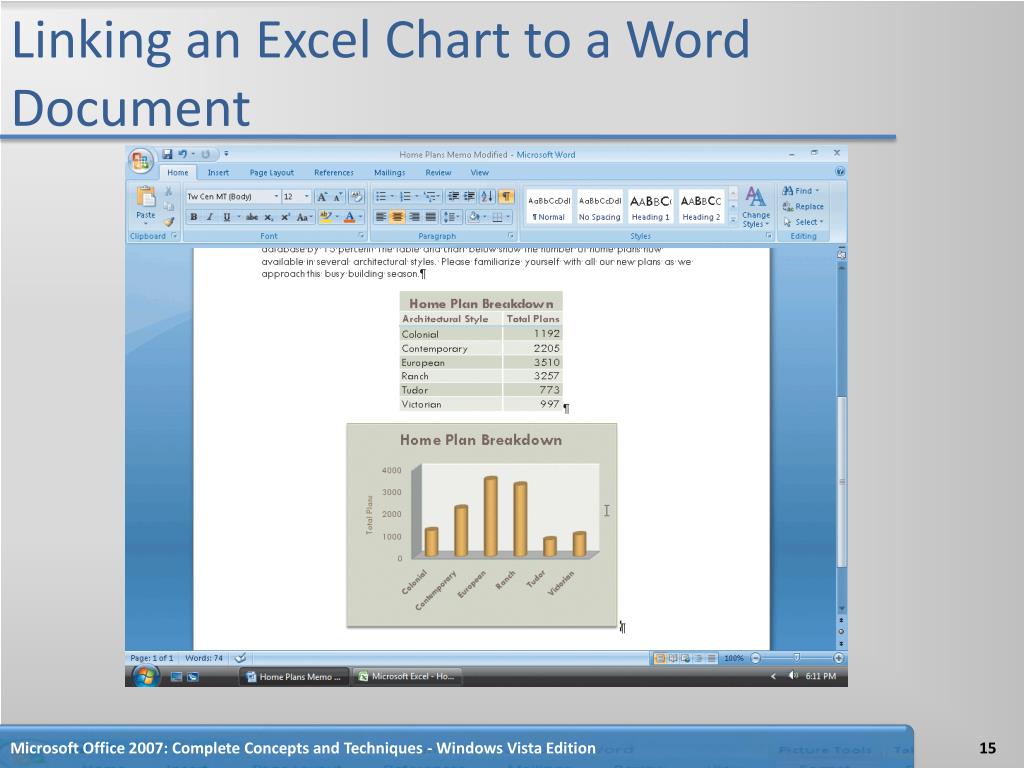The image size is (1024, 768).
Task: Go to the Review tab
Action: [438, 172]
